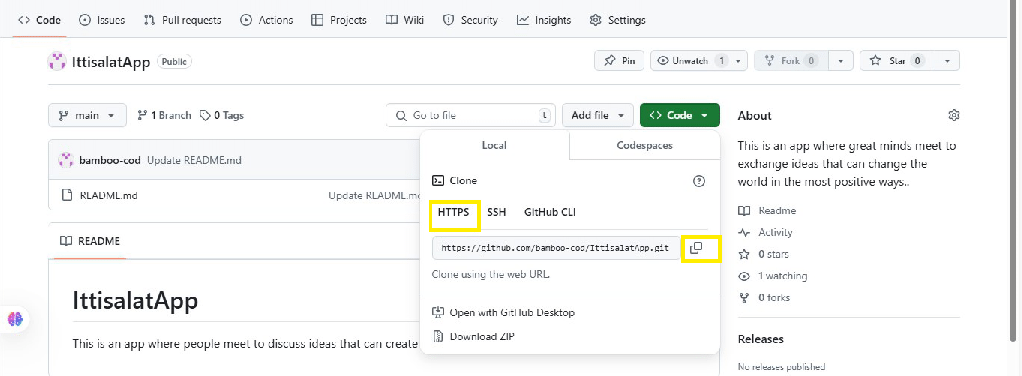View the 1 Branch link
Image resolution: width=1022 pixels, height=376 pixels.
(164, 115)
